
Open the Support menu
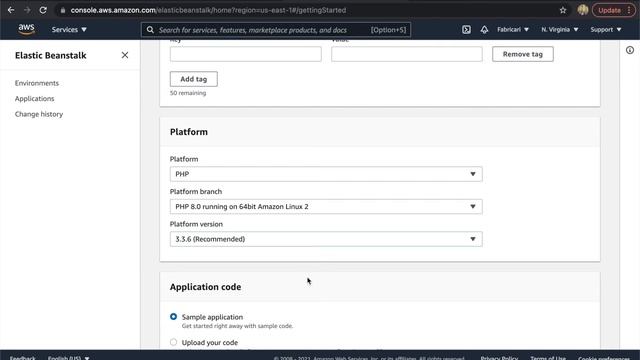click(606, 29)
